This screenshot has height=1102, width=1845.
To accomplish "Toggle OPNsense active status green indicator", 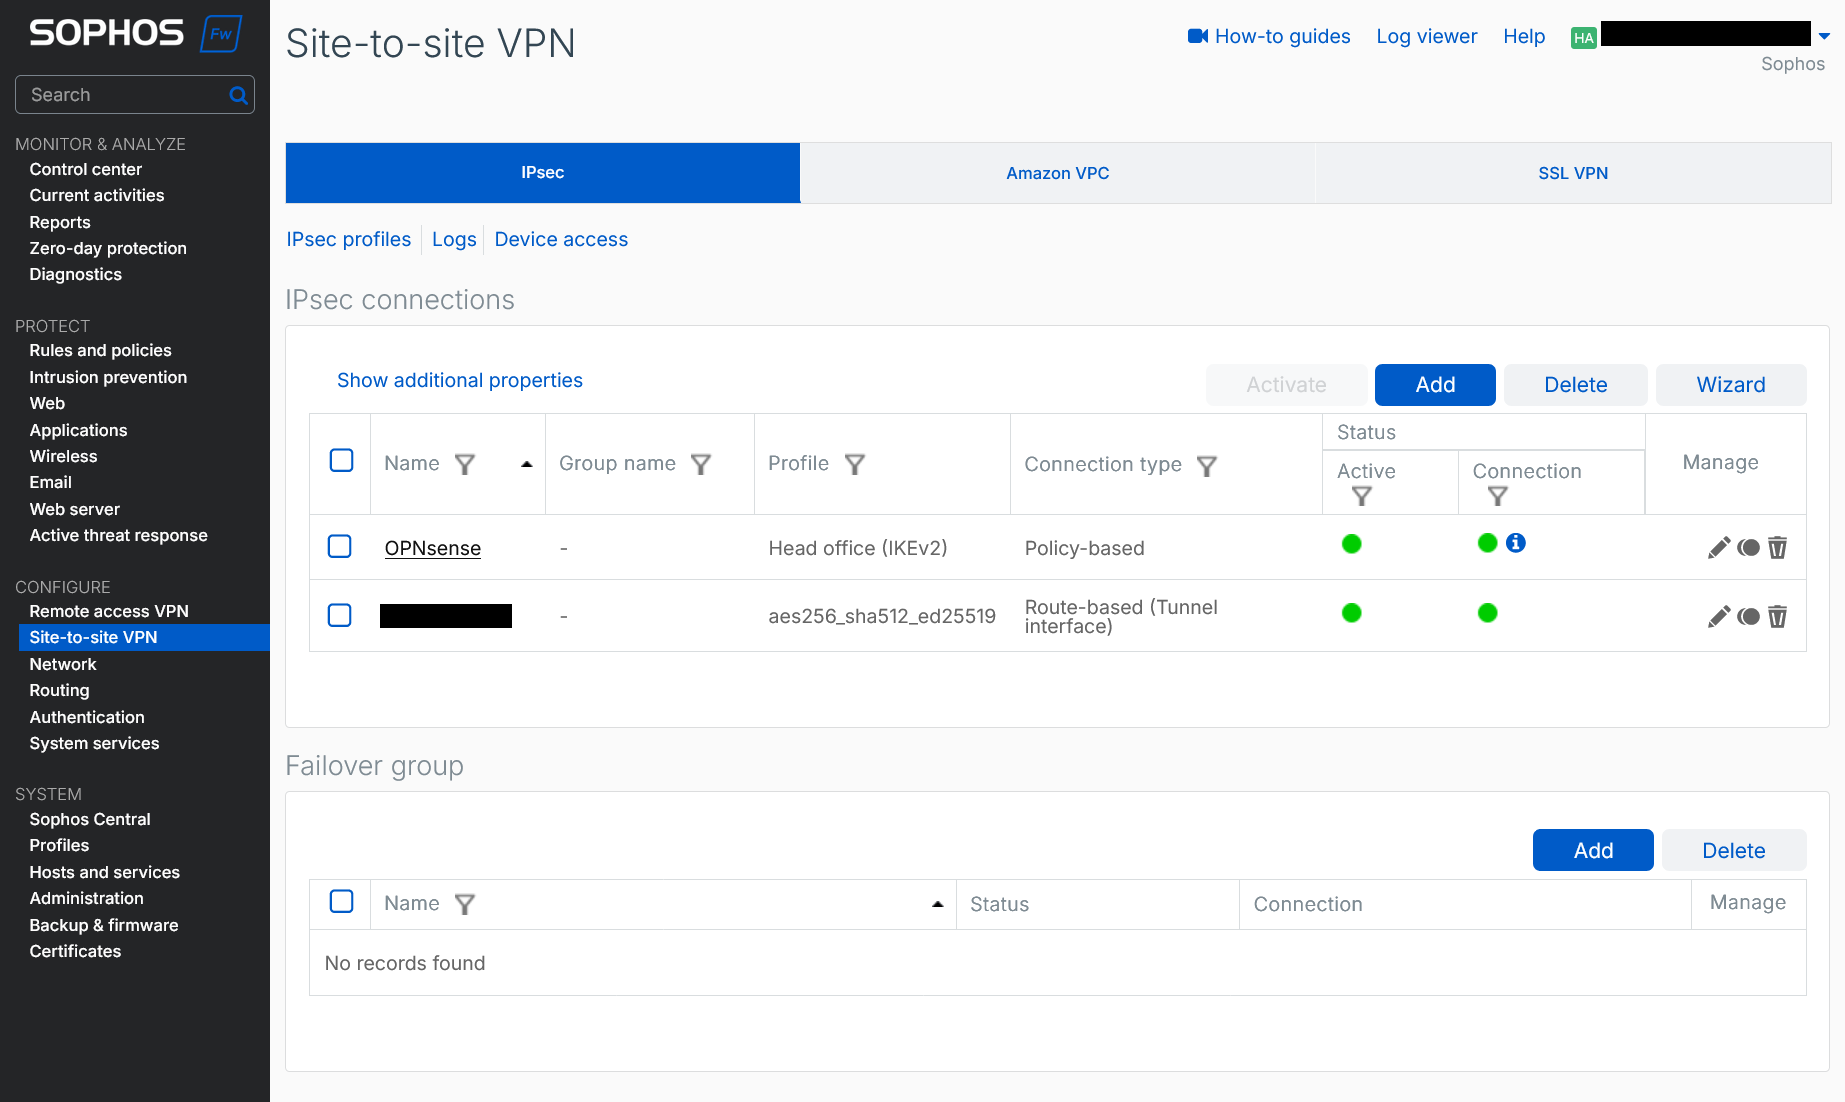I will 1351,544.
